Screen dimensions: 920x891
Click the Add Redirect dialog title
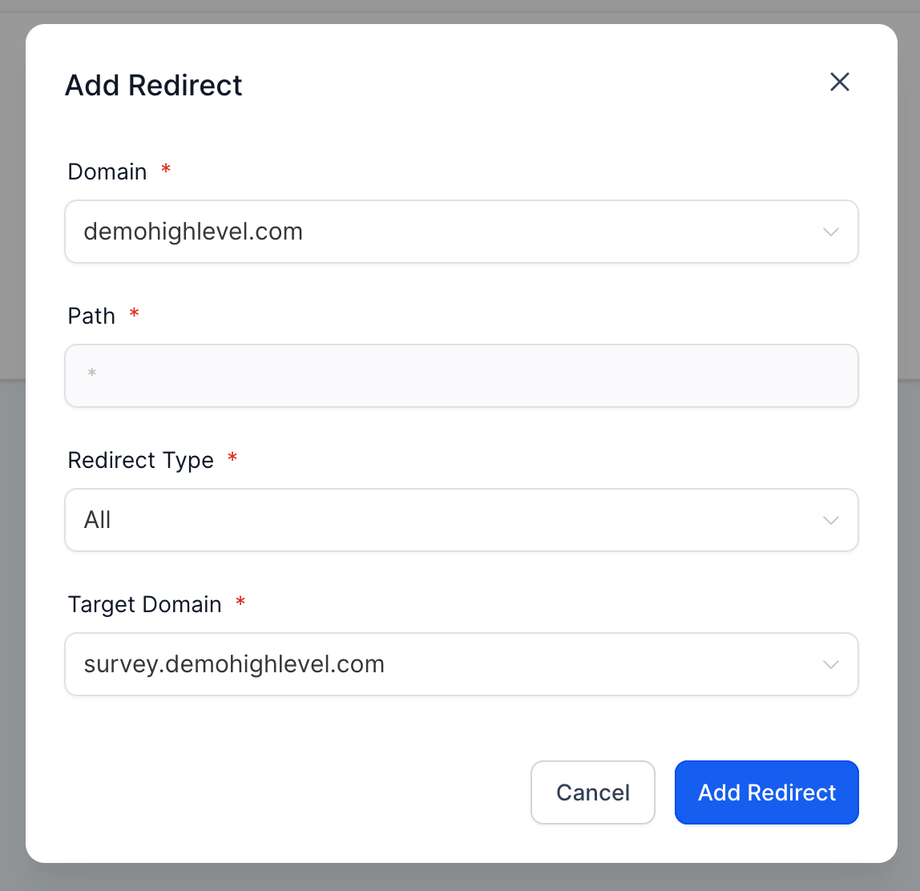click(153, 85)
